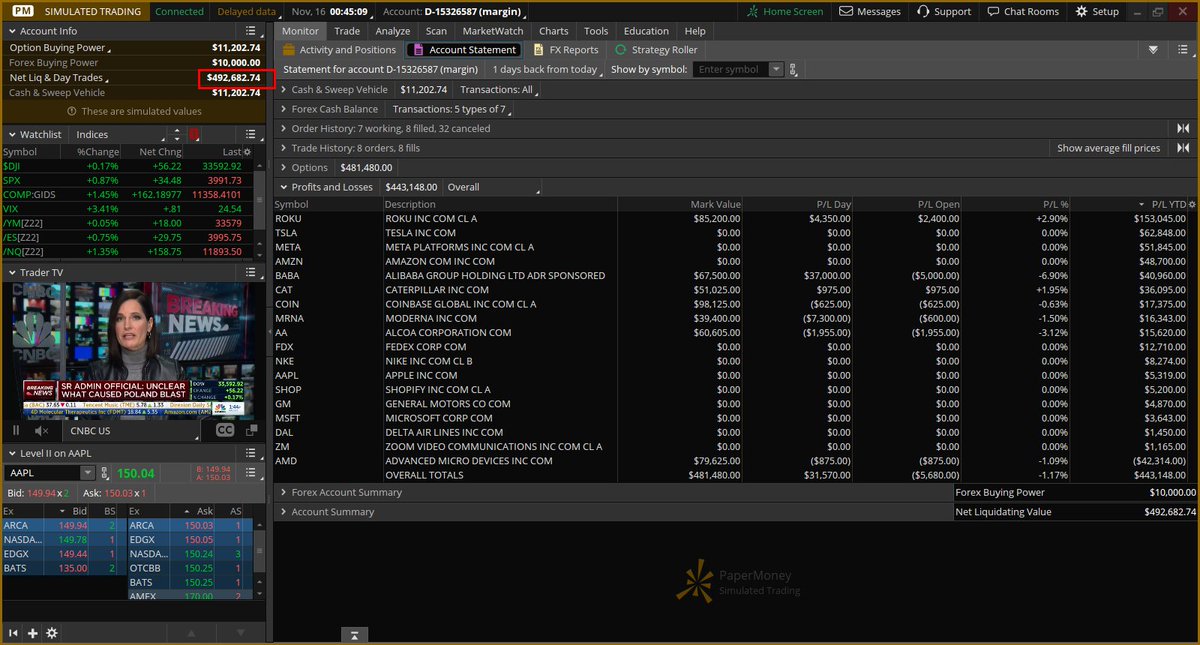Expand Order History section

click(284, 128)
